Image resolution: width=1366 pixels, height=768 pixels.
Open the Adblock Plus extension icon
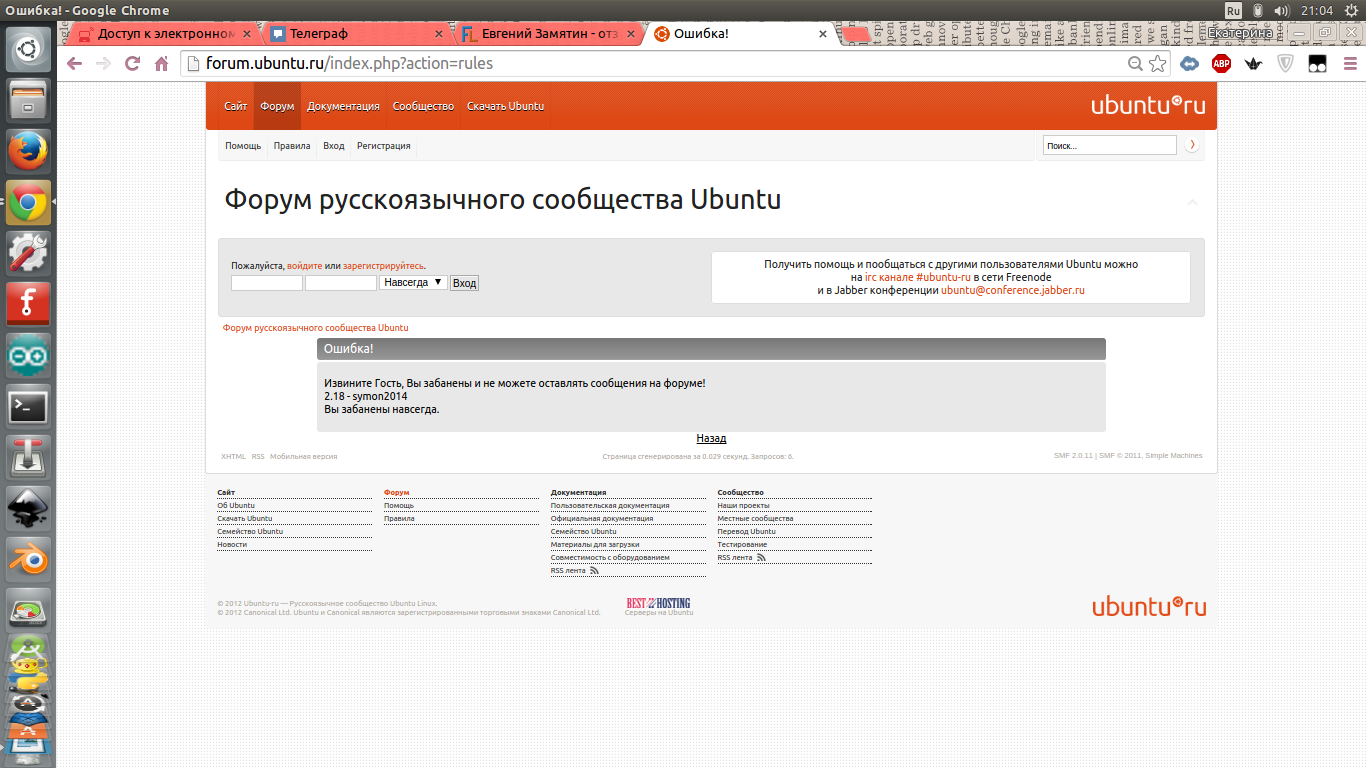1221,64
